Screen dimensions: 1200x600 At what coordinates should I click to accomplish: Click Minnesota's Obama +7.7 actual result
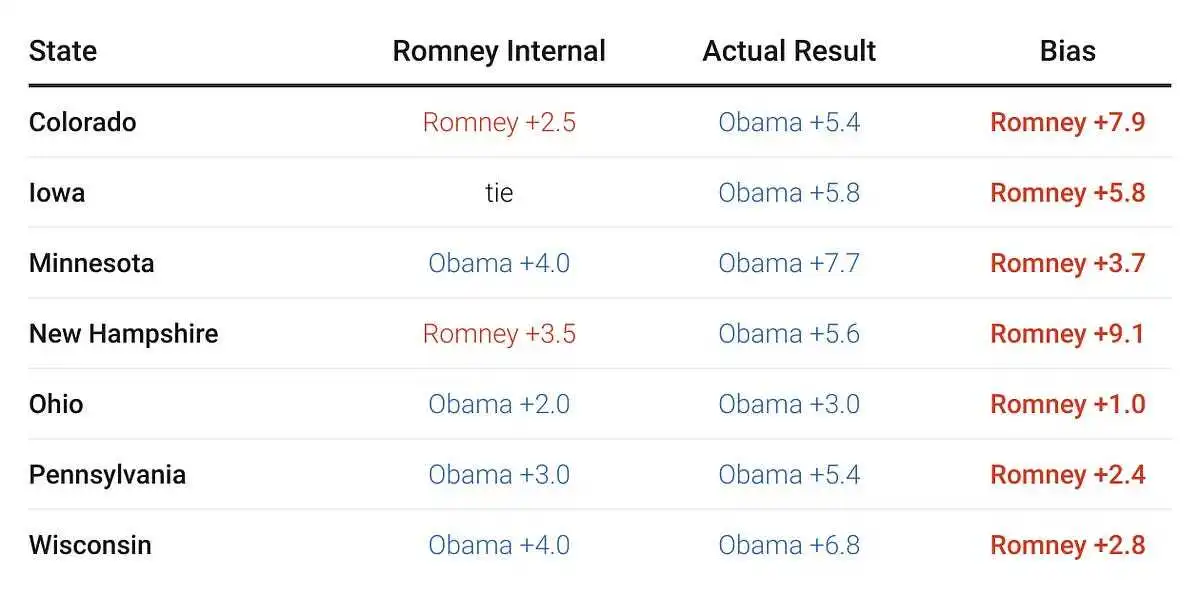click(x=789, y=263)
